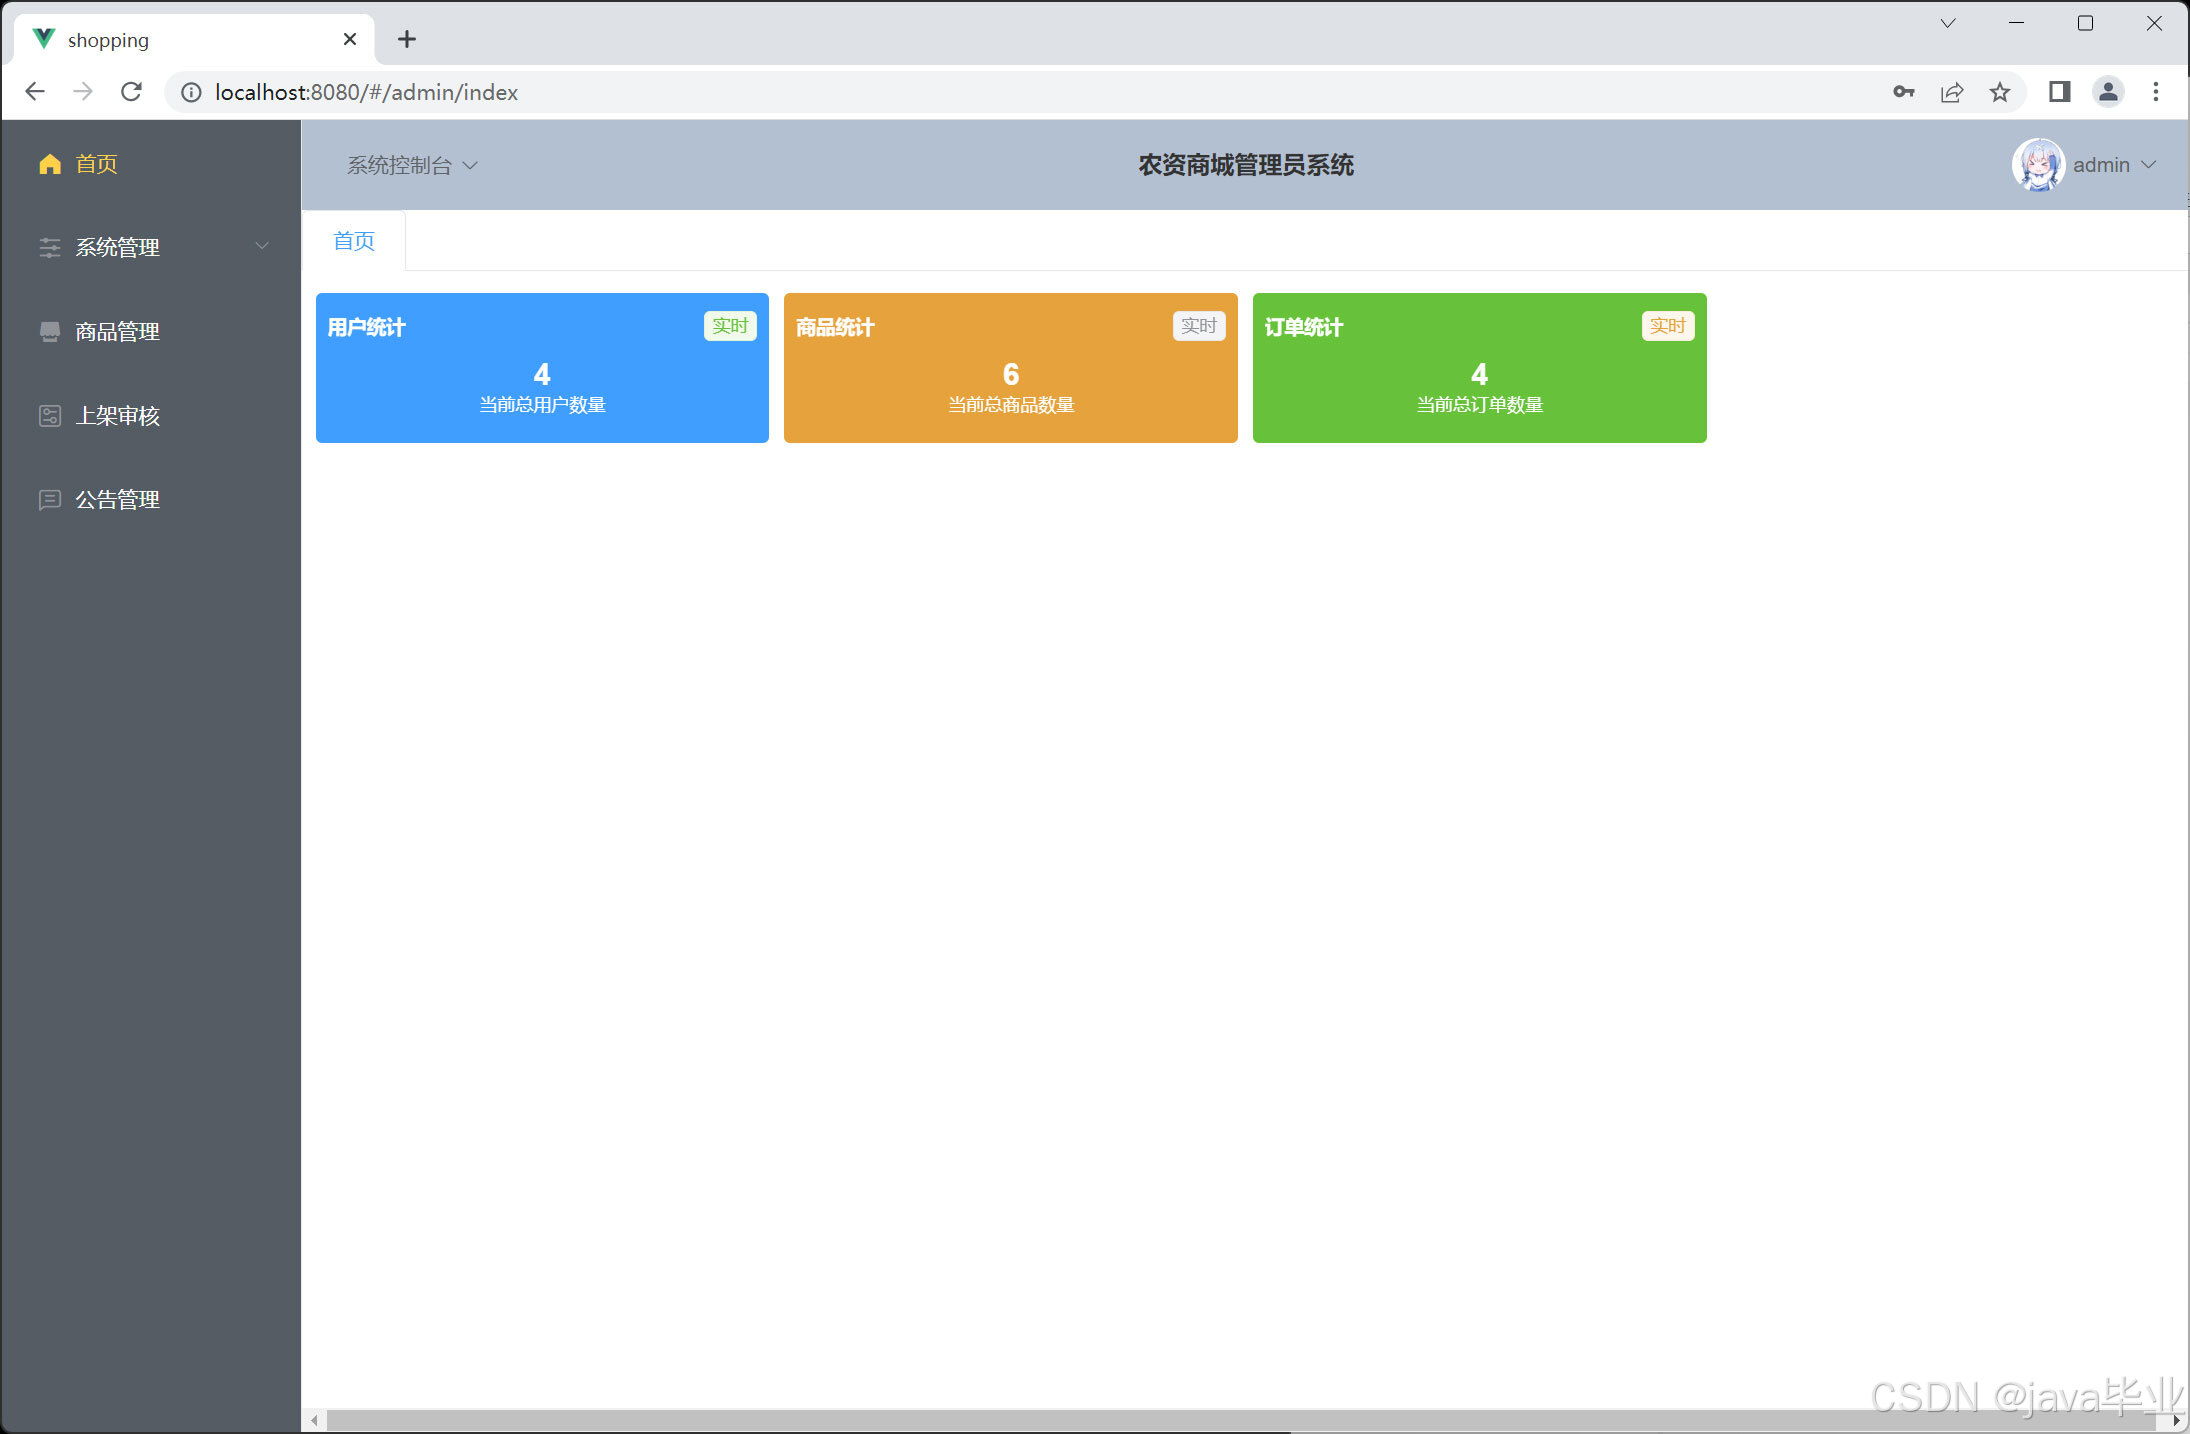Switch to the 首页 content tab
Viewport: 2190px width, 1434px height.
pos(352,240)
